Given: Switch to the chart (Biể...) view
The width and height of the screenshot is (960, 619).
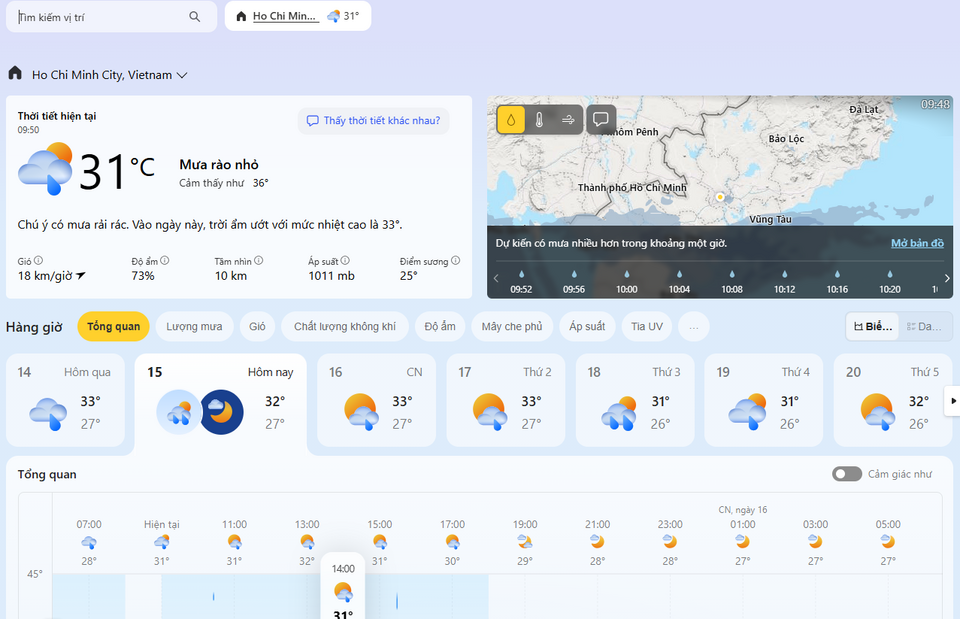Looking at the screenshot, I should pyautogui.click(x=872, y=326).
